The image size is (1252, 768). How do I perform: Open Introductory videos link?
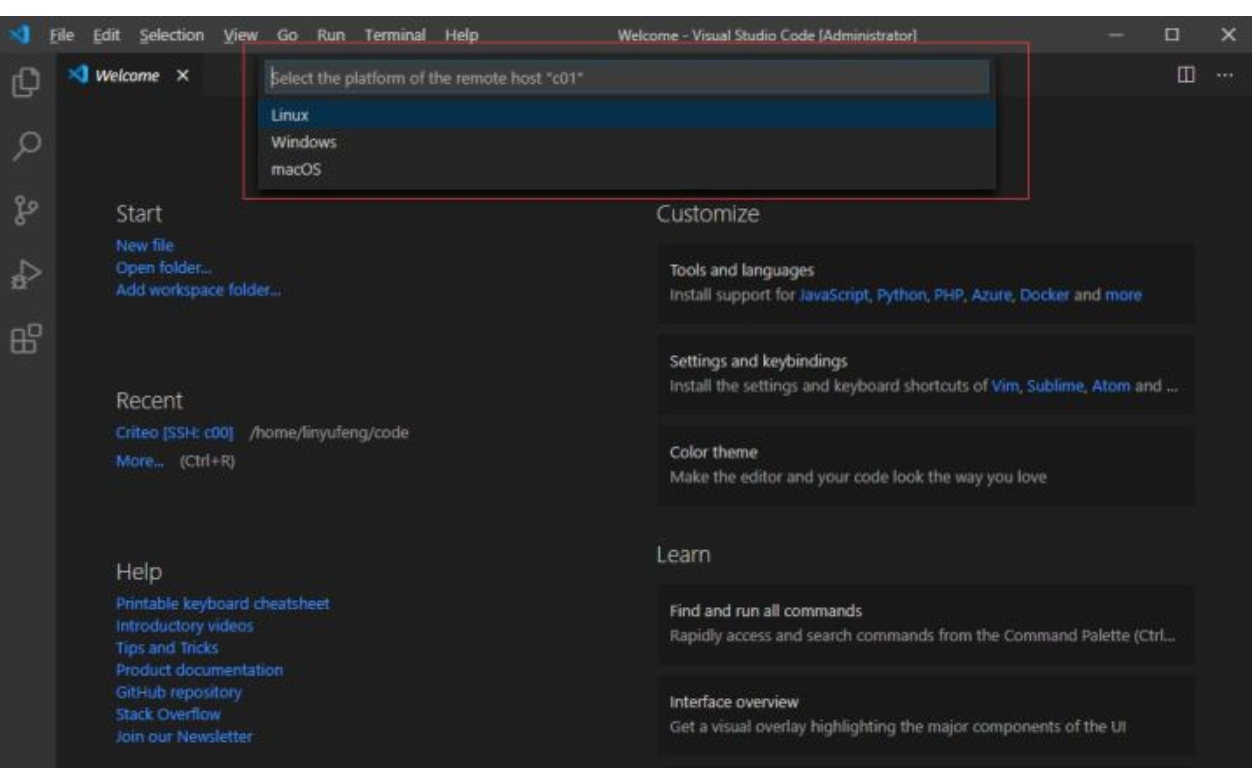[x=185, y=626]
